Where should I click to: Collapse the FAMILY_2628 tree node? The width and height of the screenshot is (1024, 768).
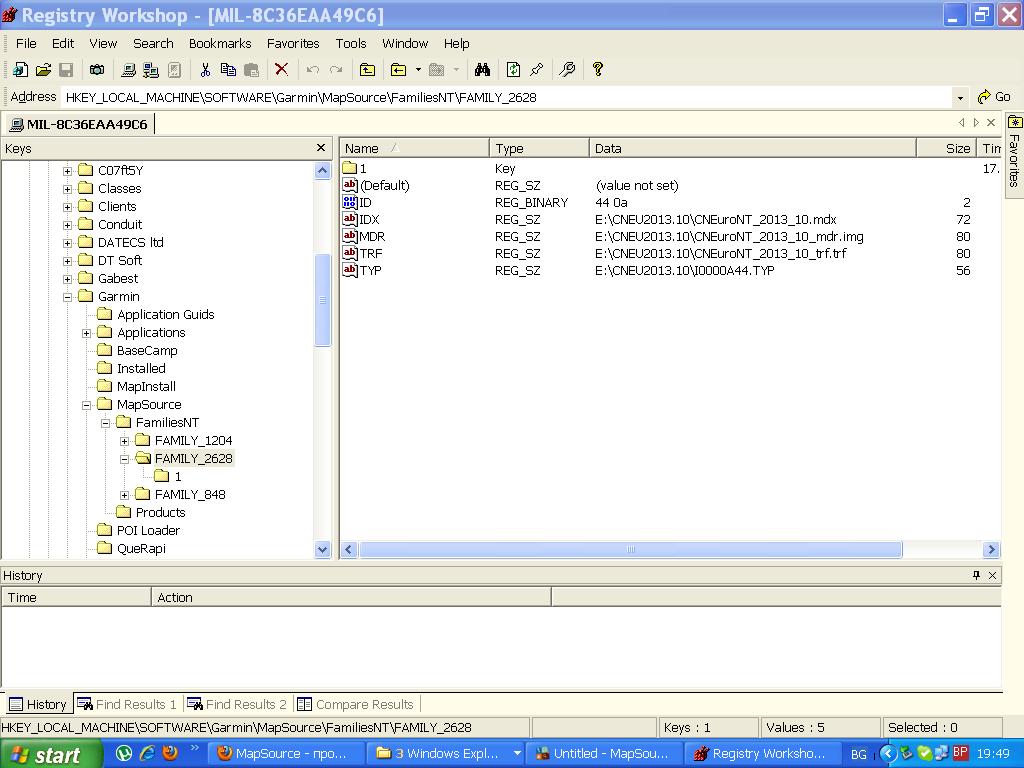pos(125,459)
